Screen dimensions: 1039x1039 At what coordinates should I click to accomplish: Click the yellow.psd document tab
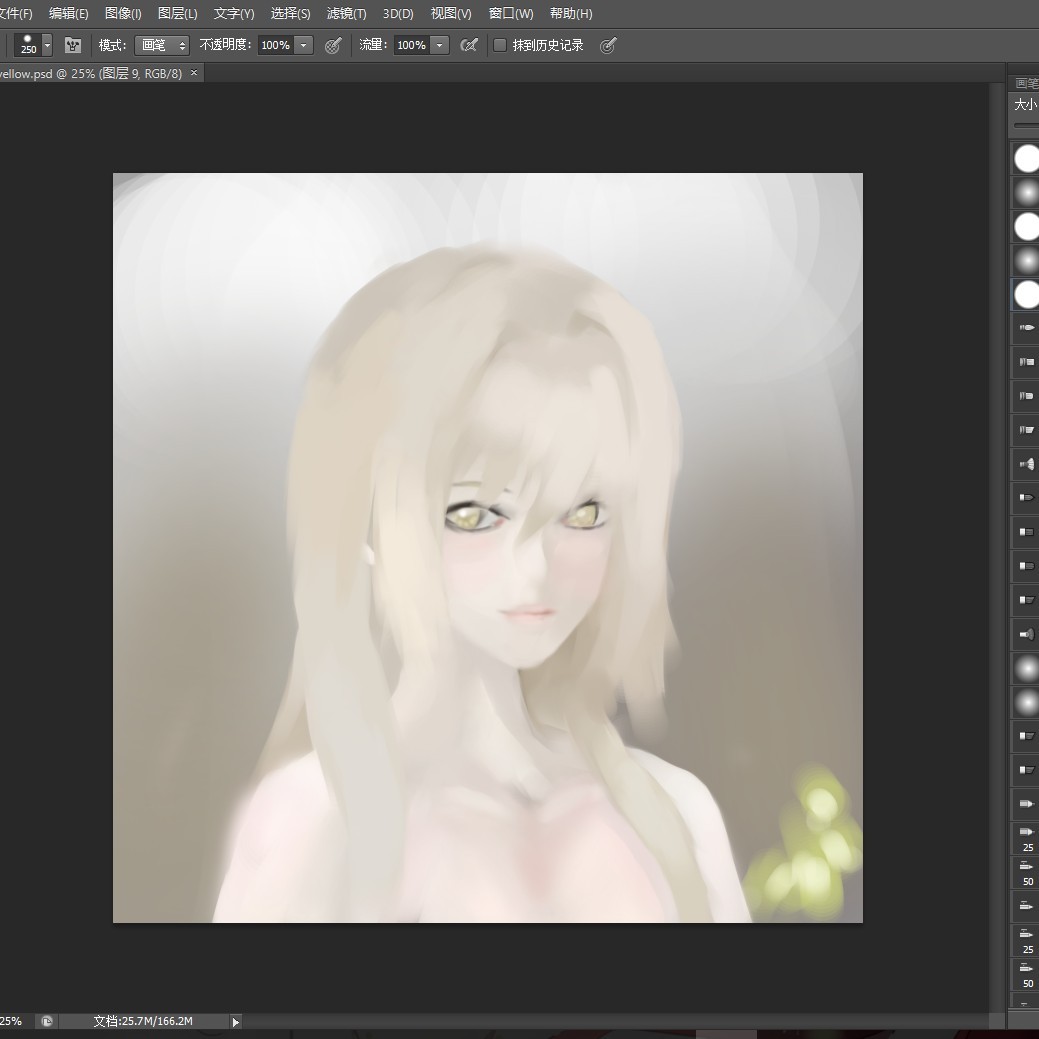pos(90,73)
